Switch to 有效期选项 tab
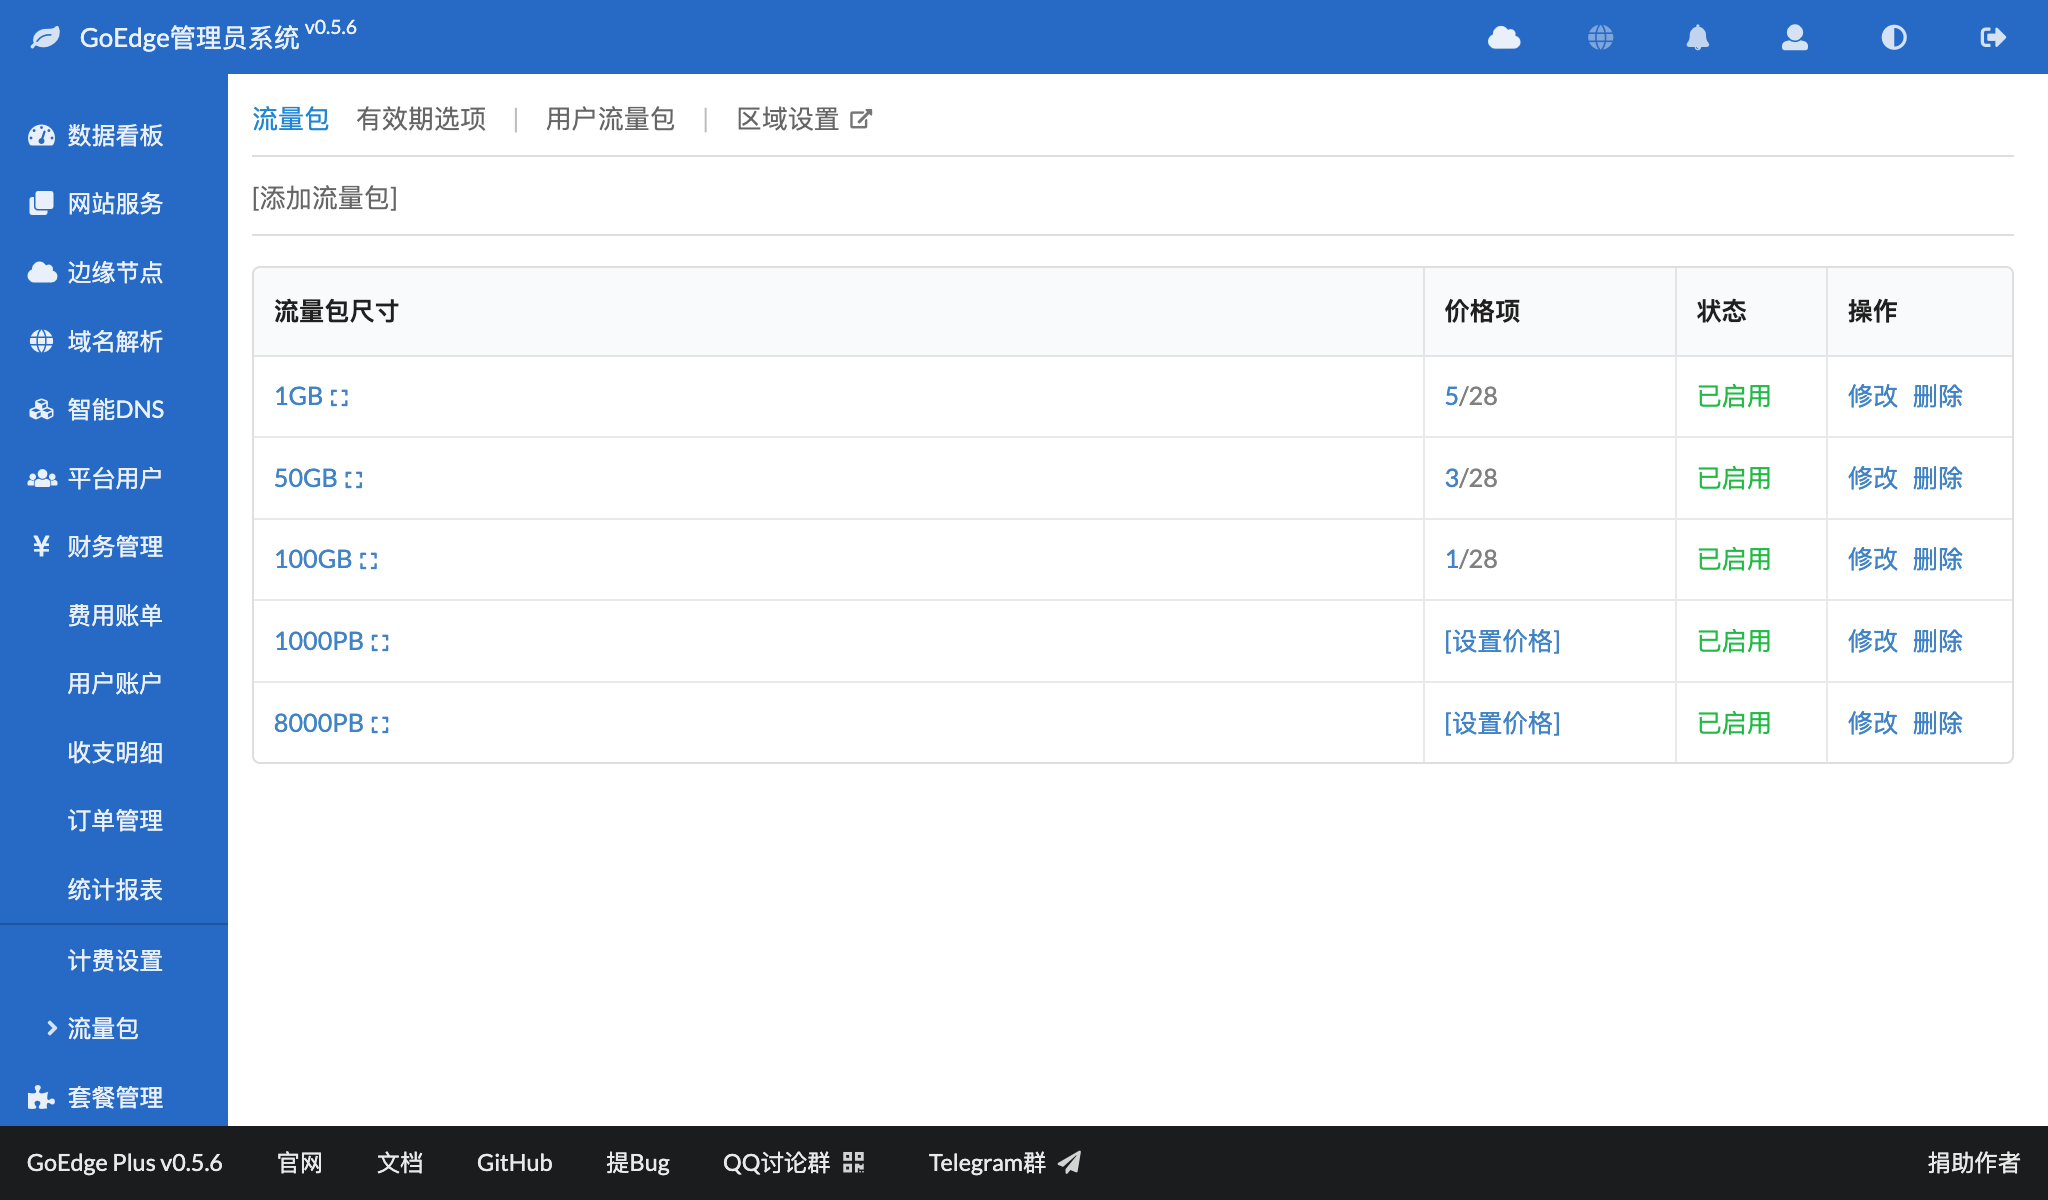 (x=421, y=119)
